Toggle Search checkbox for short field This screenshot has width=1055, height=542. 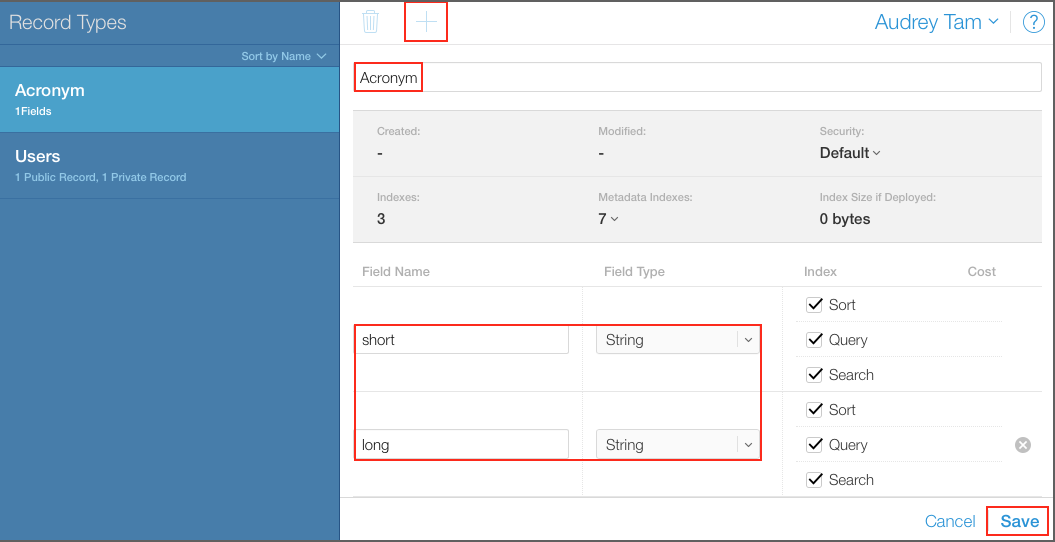(x=814, y=375)
